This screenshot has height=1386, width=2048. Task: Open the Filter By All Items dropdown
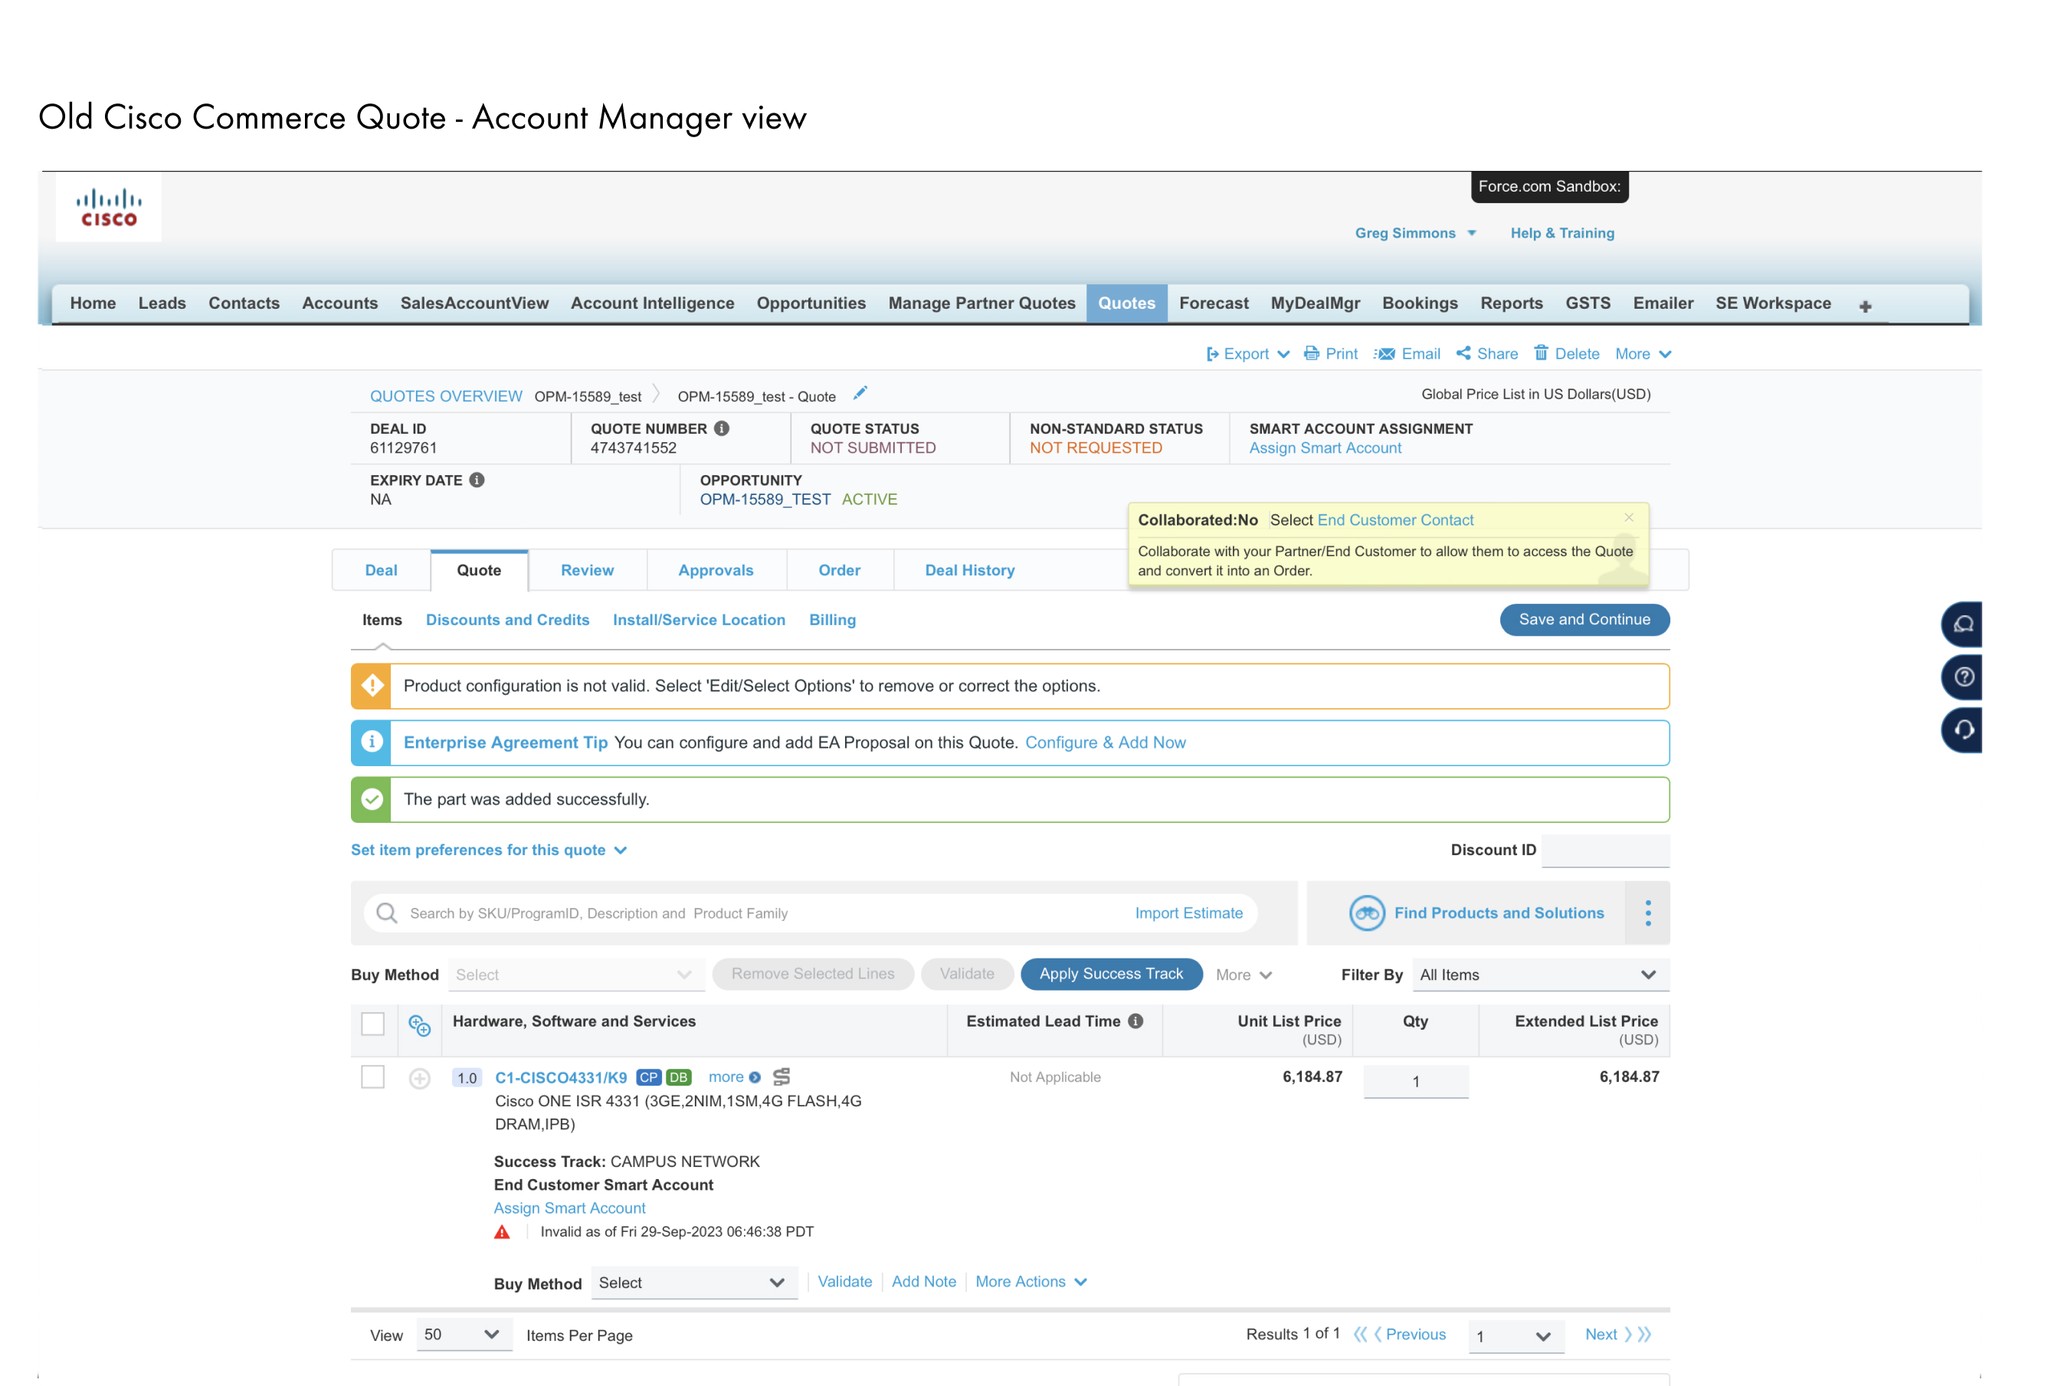tap(1540, 974)
